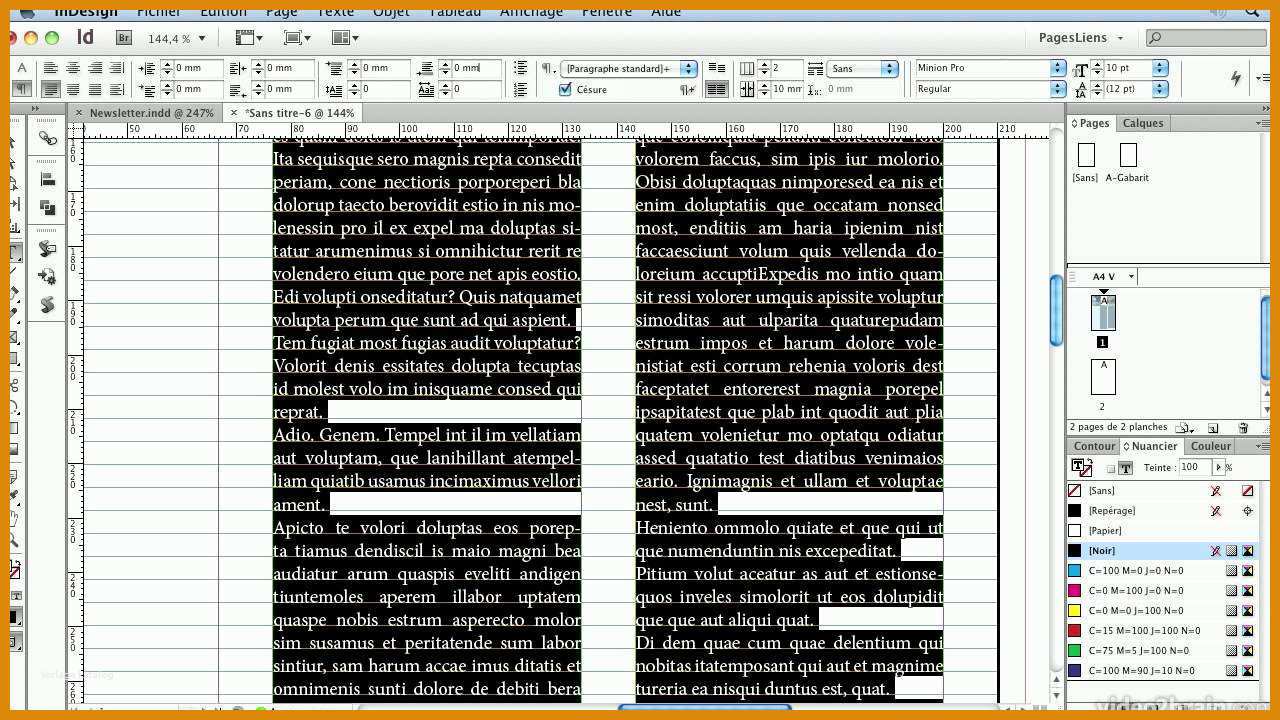
Task: Open the Fichier menu
Action: click(159, 11)
